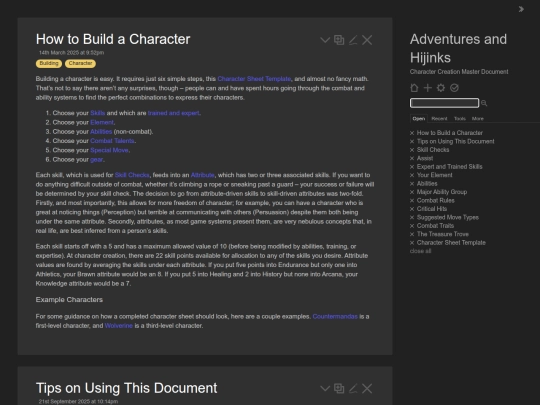Close the How to Build a Character tiddler
Image resolution: width=540 pixels, height=405 pixels.
click(367, 40)
